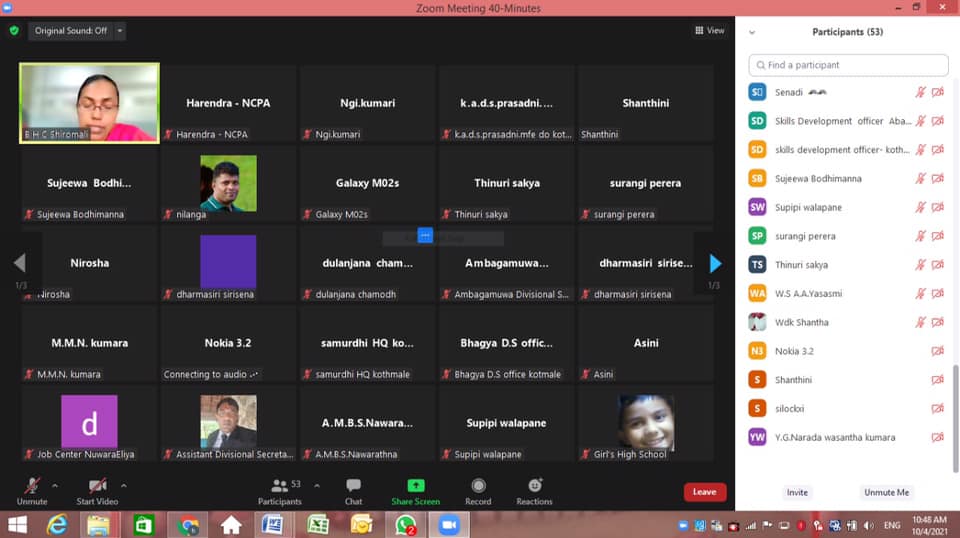Open Excel from the taskbar
960x538 pixels.
click(318, 525)
